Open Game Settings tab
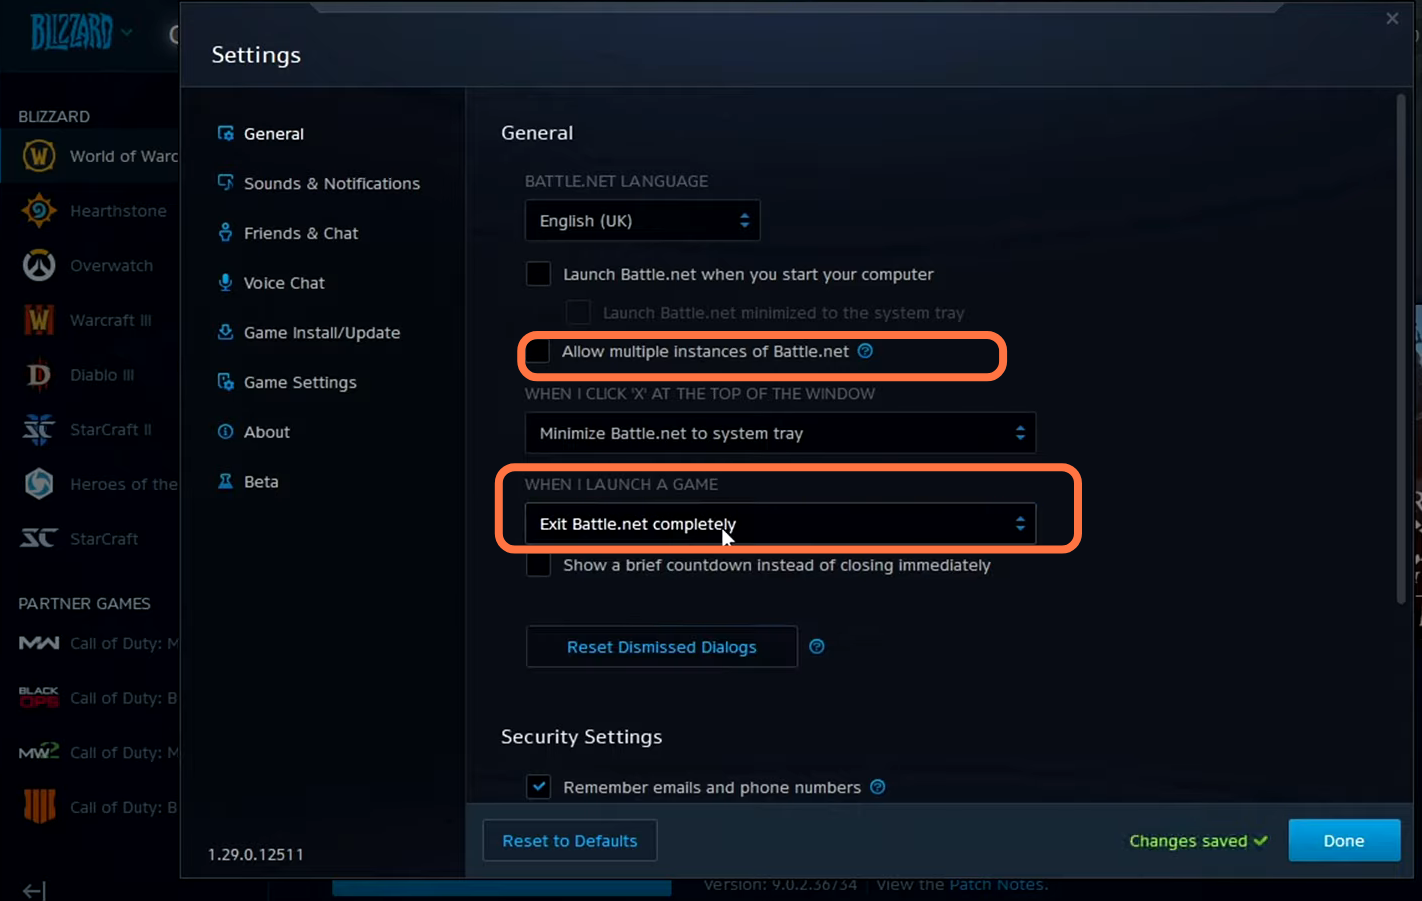Screen dimensions: 1422x901 [x=287, y=382]
